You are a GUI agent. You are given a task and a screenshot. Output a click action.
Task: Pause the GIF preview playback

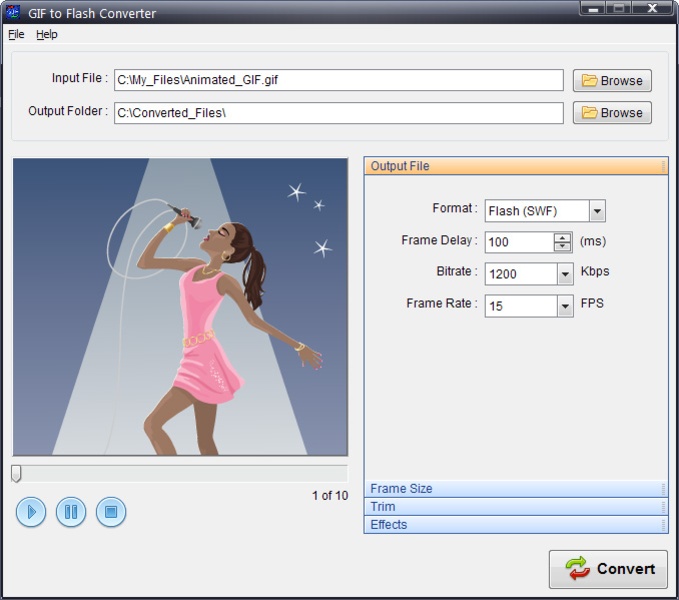click(x=71, y=512)
